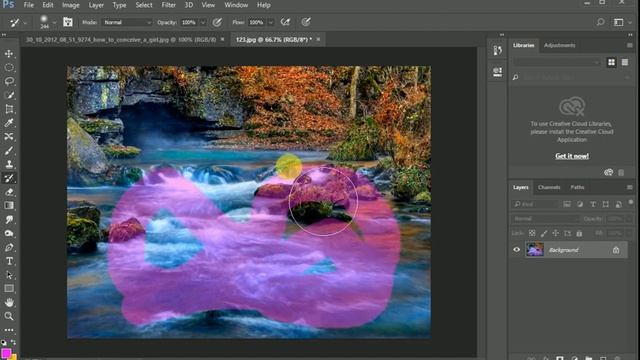Open the layer blend mode dropdown
This screenshot has width=640, height=360.
544,219
